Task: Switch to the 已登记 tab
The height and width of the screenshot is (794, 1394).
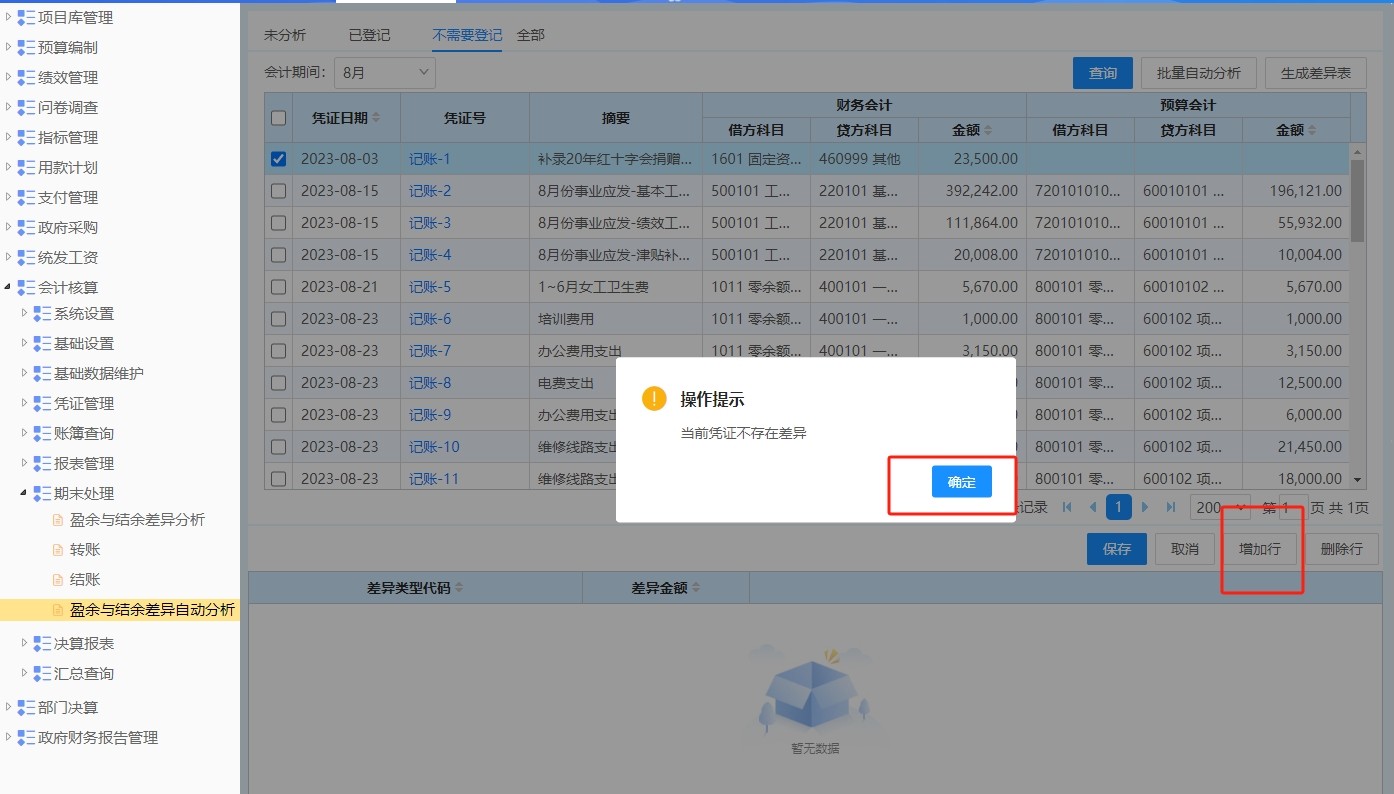Action: point(370,35)
